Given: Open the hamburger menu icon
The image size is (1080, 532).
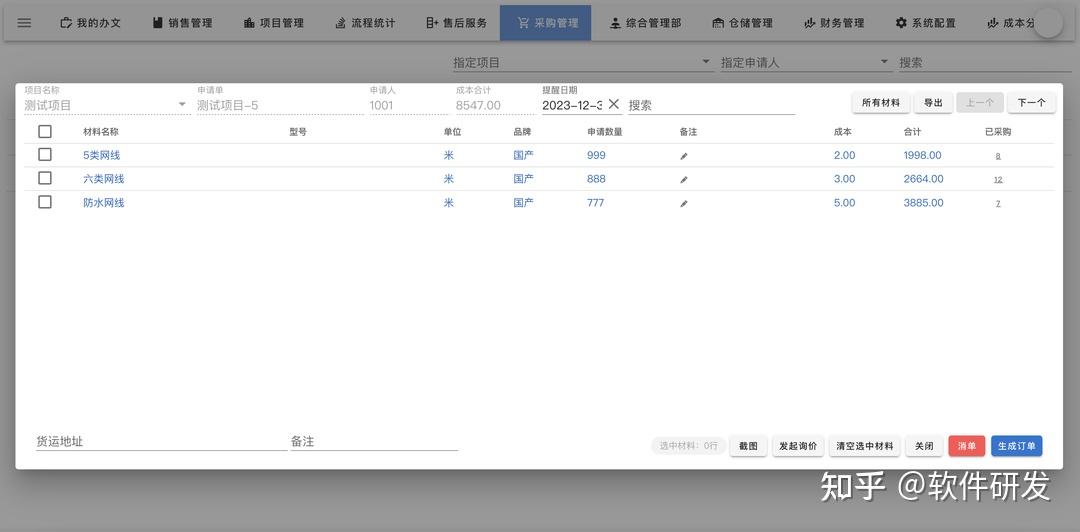Looking at the screenshot, I should 24,23.
